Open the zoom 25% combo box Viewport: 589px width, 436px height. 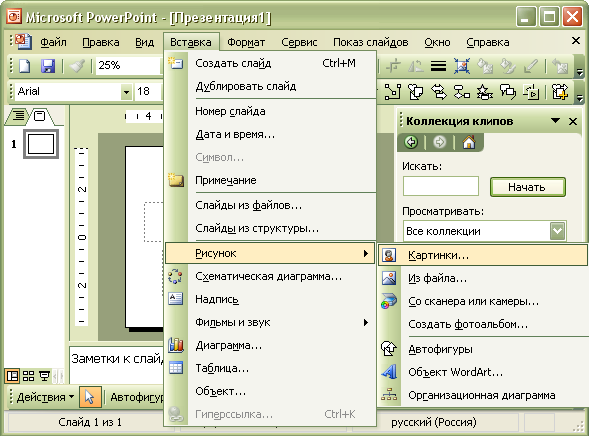(x=129, y=66)
